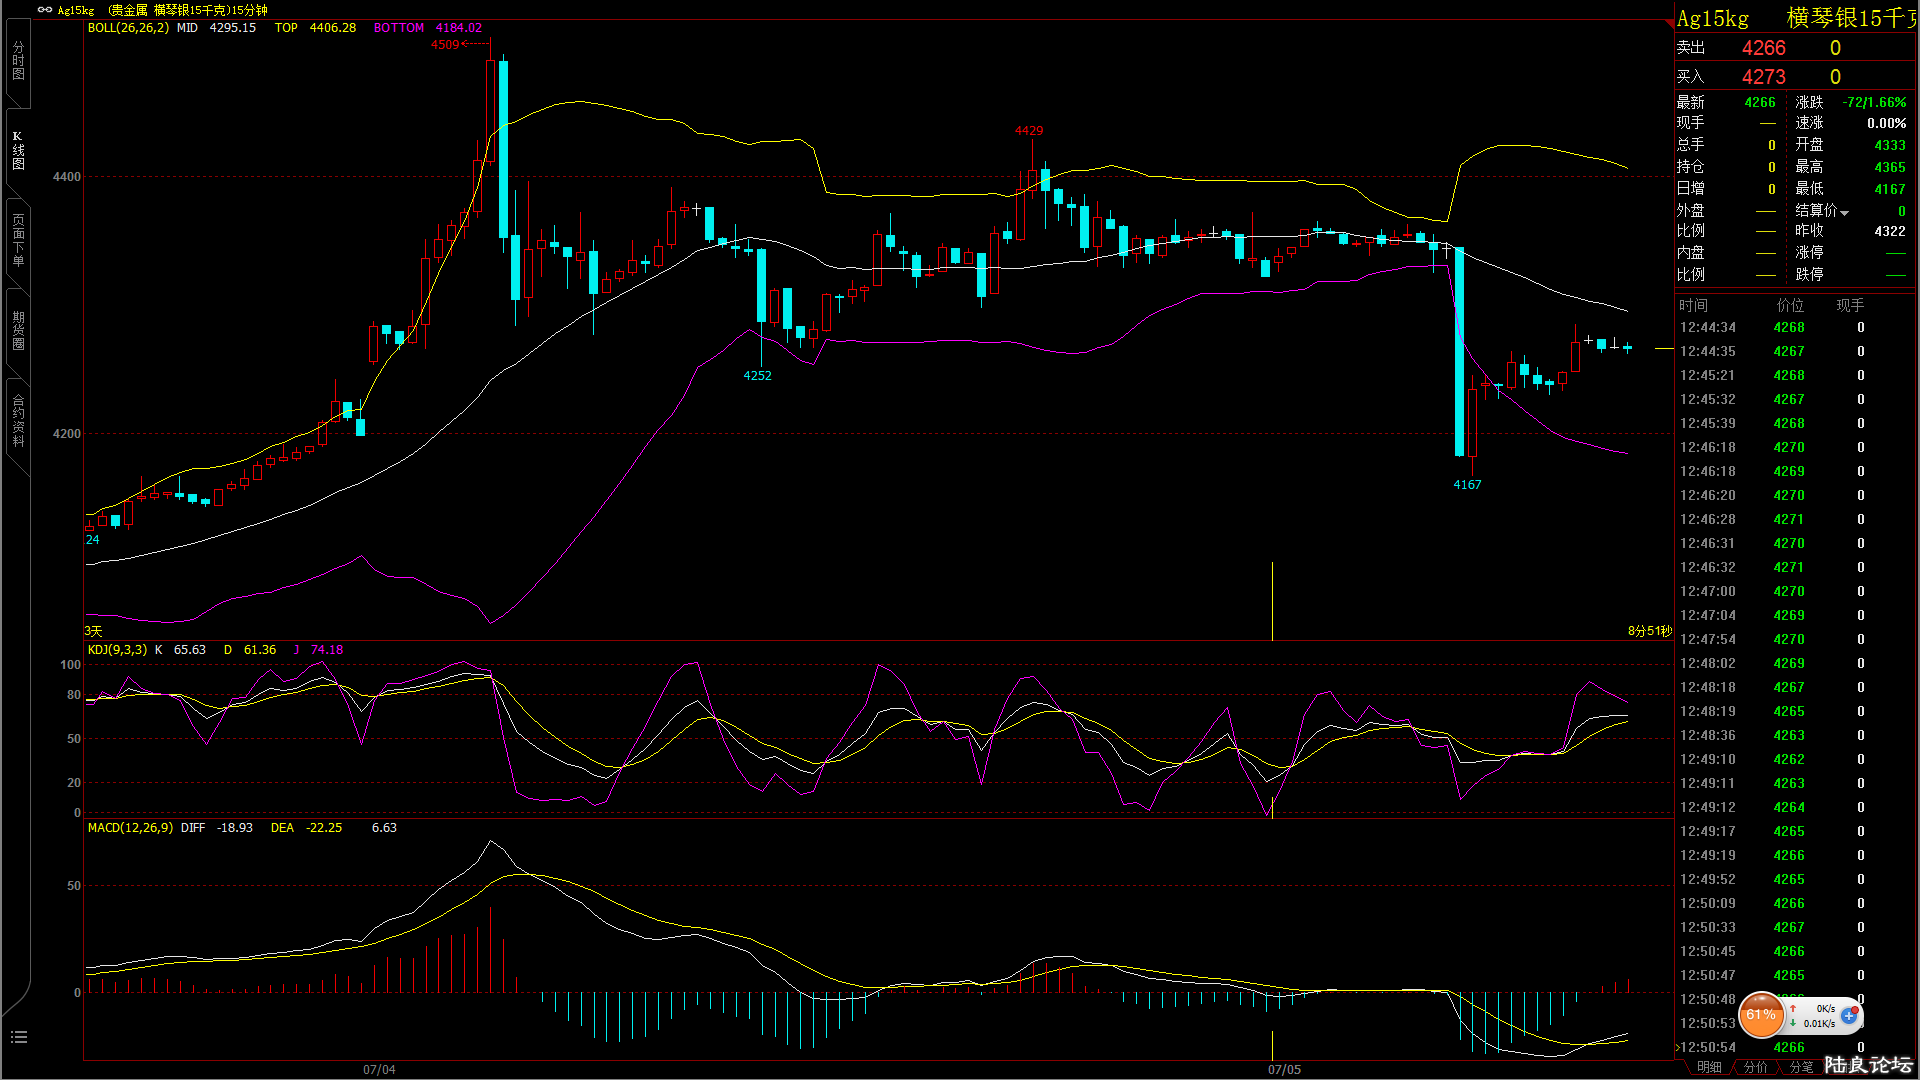Switch to 分价 tab at bottom
This screenshot has width=1920, height=1080.
pyautogui.click(x=1755, y=1067)
